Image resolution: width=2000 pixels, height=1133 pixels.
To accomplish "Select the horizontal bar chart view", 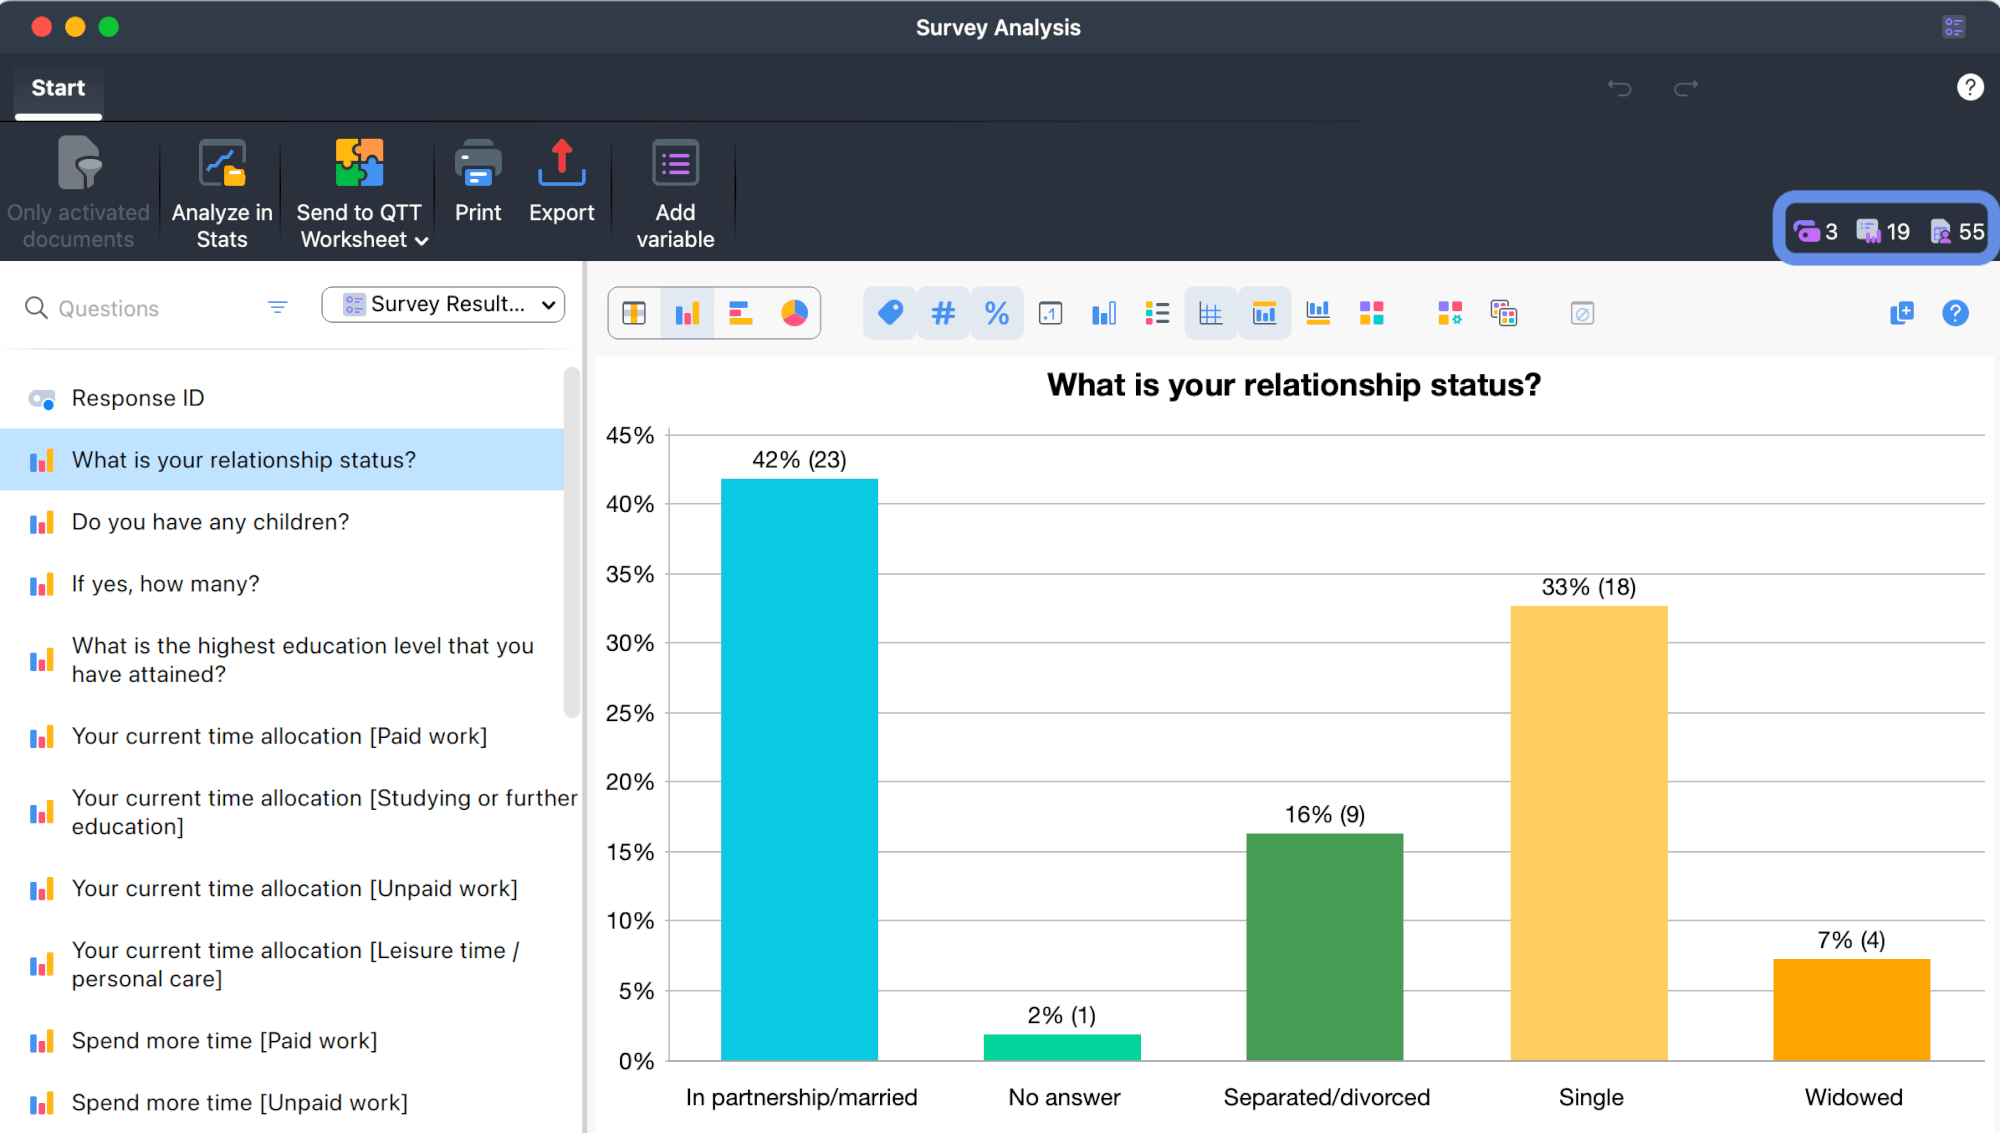I will (x=740, y=312).
